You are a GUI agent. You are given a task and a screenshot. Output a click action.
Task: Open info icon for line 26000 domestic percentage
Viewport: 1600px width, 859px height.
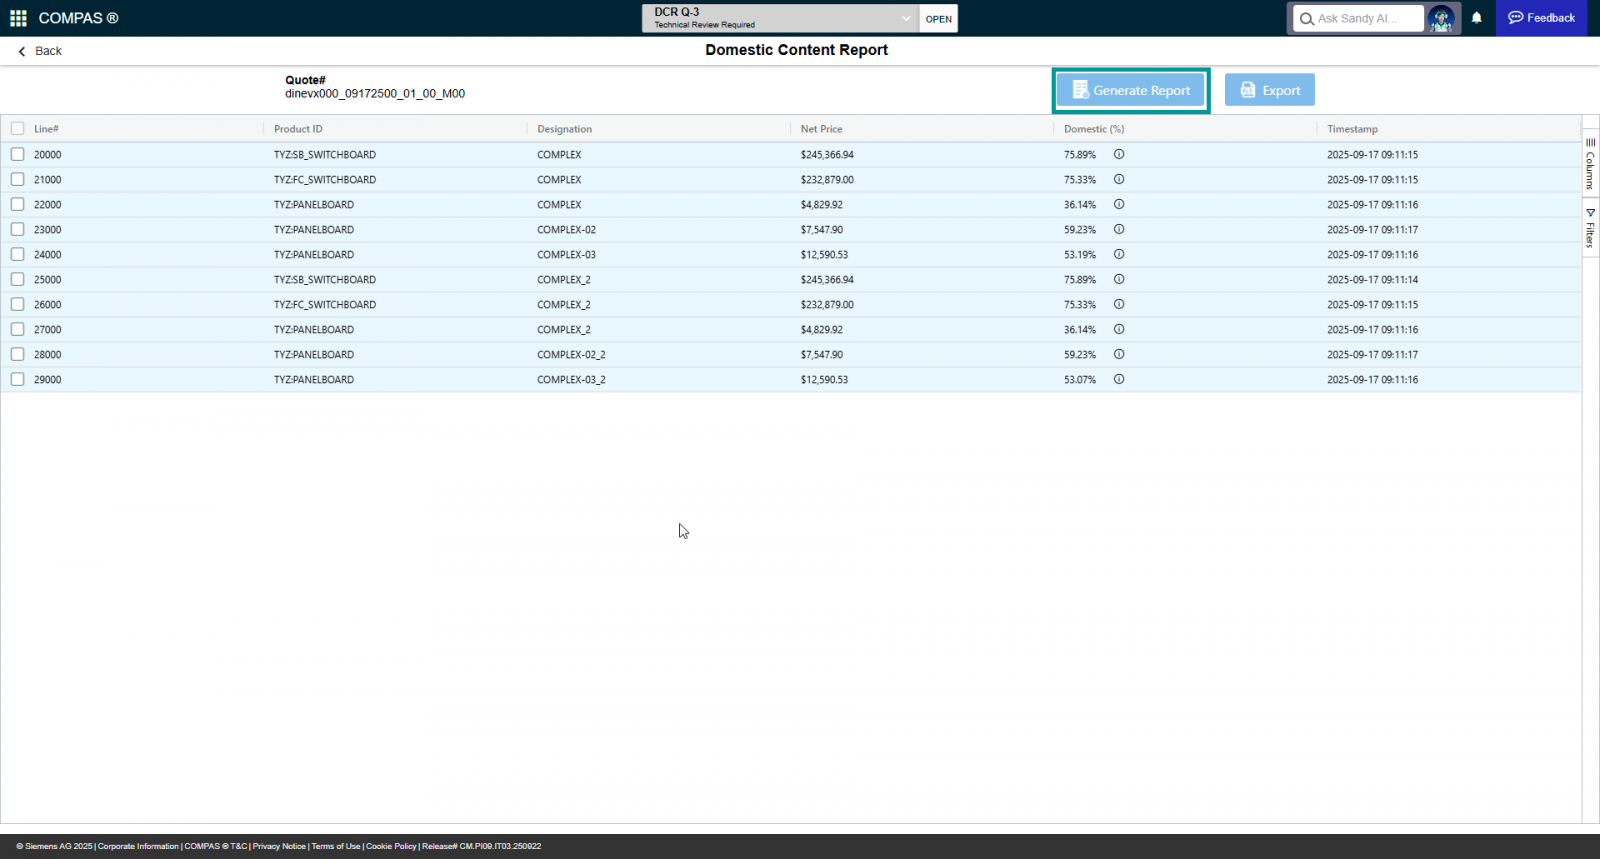(1119, 304)
